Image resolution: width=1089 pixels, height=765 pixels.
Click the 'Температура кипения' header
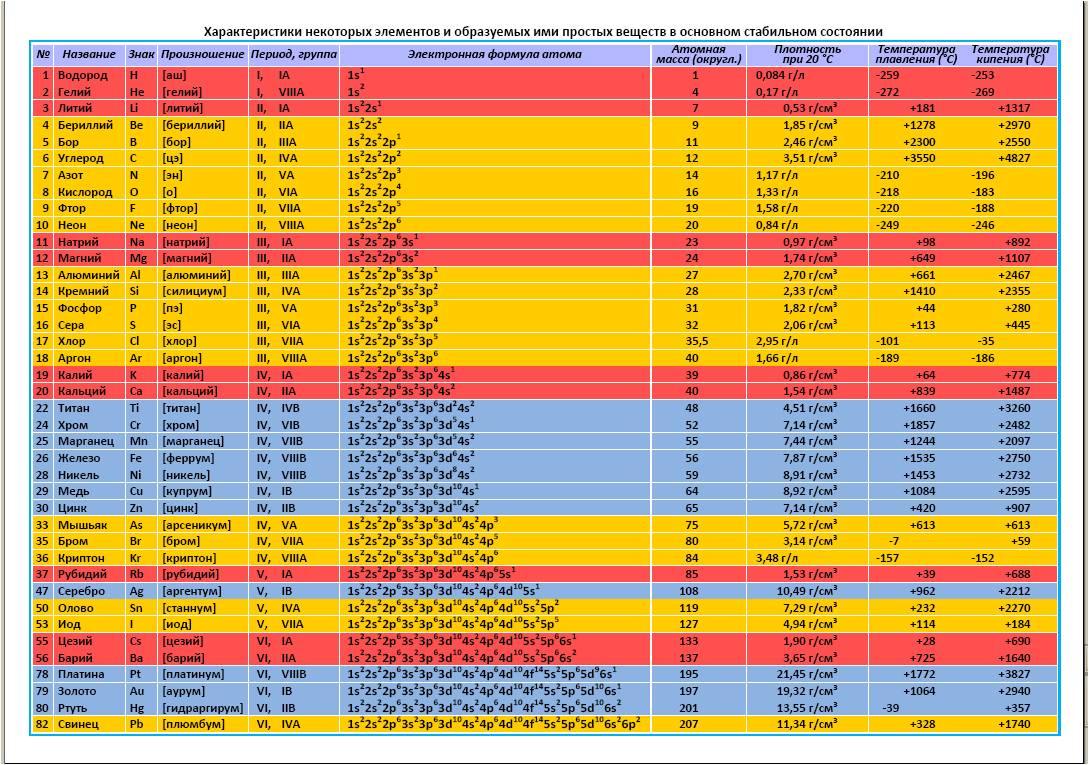point(1010,54)
